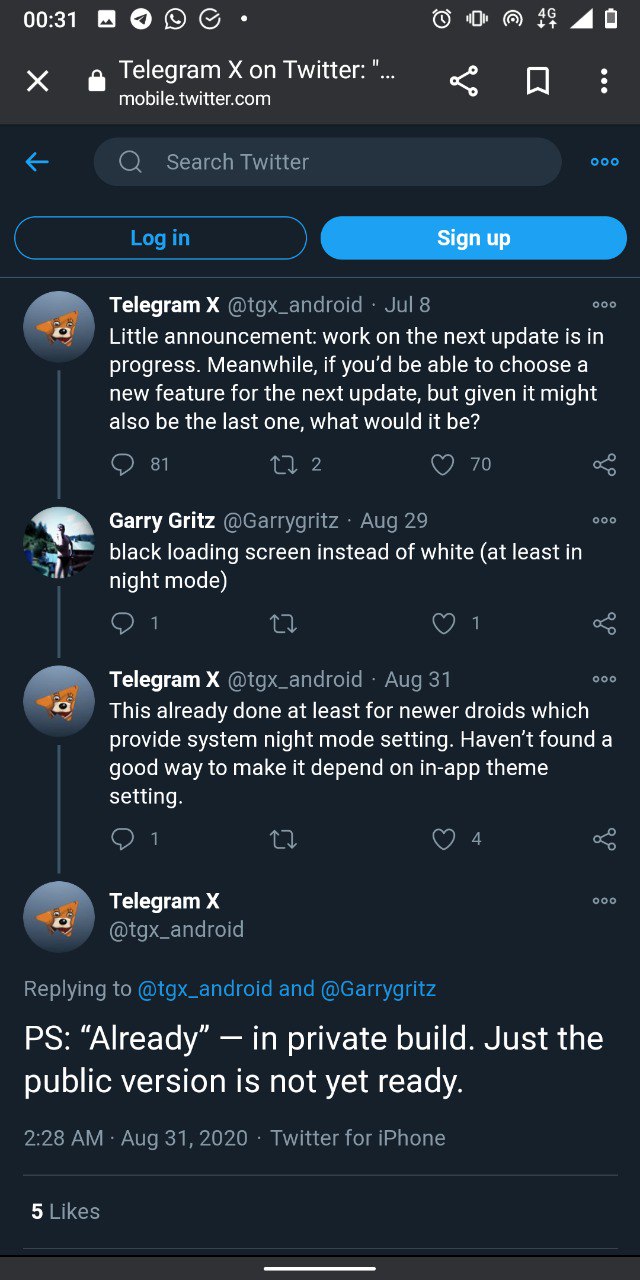Open the Twitter for iPhone source link
Viewport: 640px width, 1280px height.
[x=358, y=1138]
